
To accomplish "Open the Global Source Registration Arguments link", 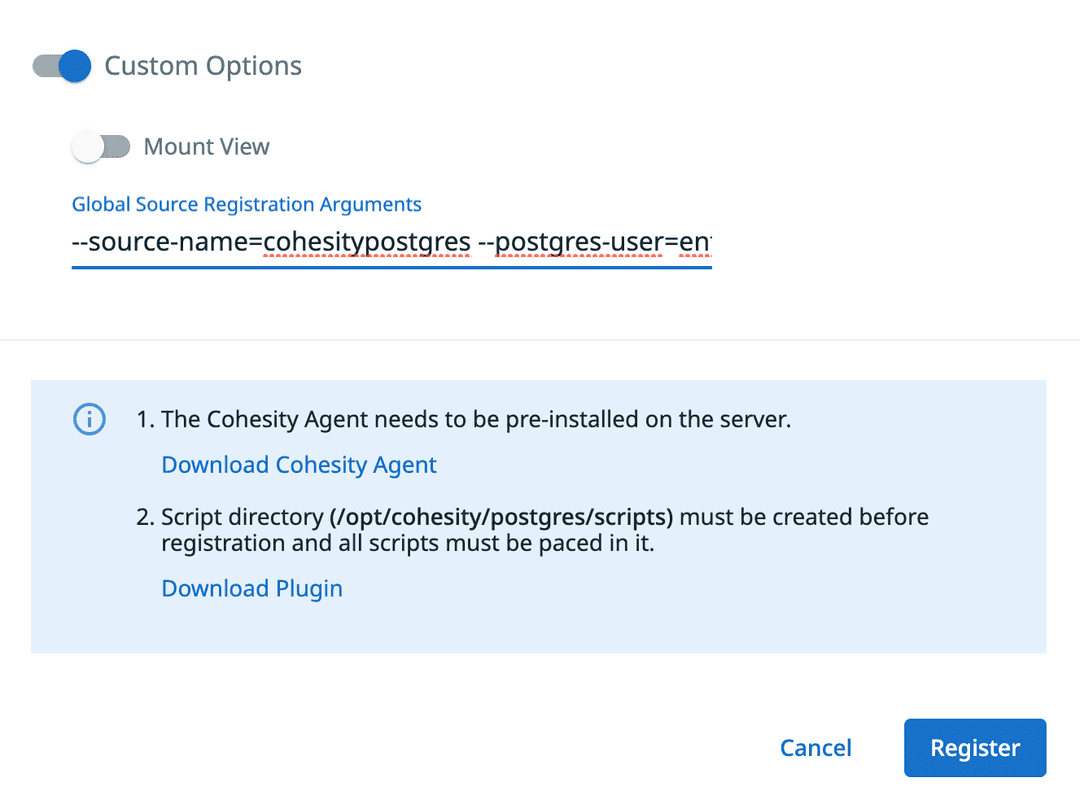I will [x=246, y=204].
